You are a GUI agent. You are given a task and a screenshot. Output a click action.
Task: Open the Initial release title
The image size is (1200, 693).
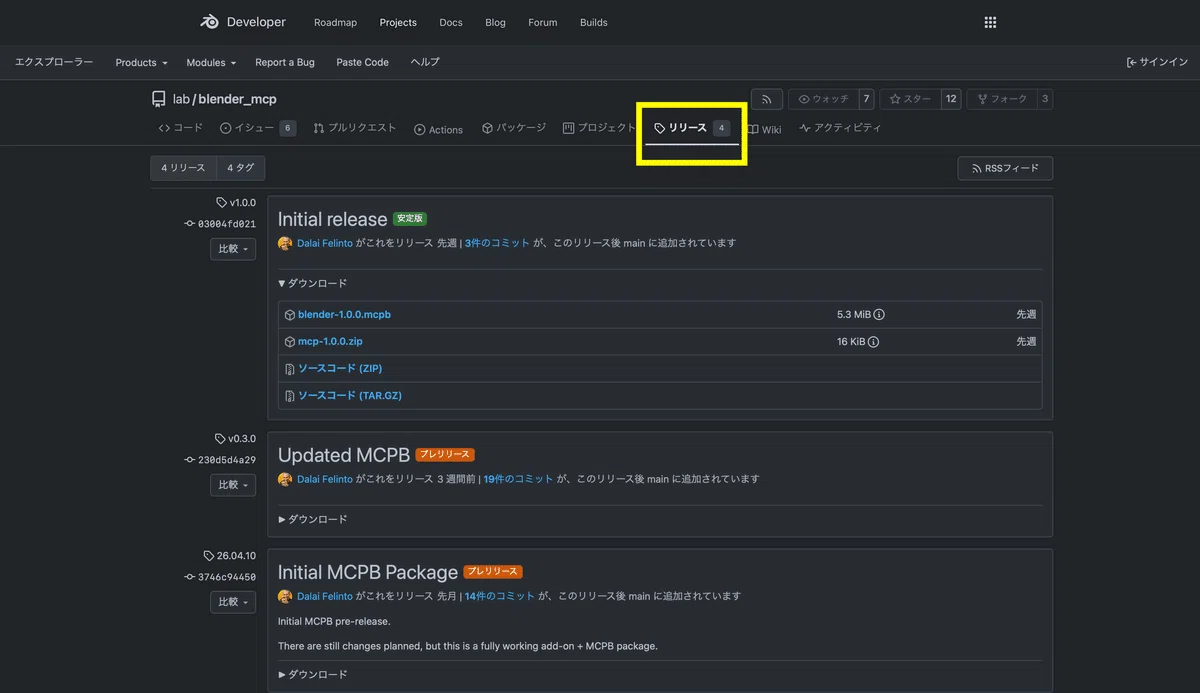[x=332, y=219]
